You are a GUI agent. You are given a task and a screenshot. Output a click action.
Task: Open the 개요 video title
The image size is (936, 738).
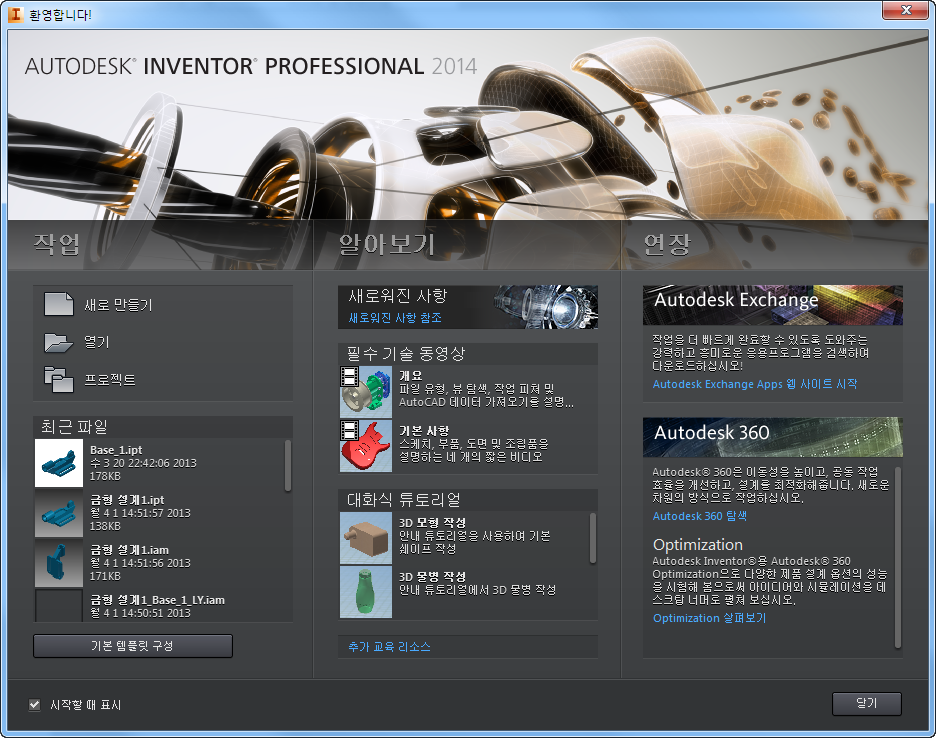(x=411, y=376)
